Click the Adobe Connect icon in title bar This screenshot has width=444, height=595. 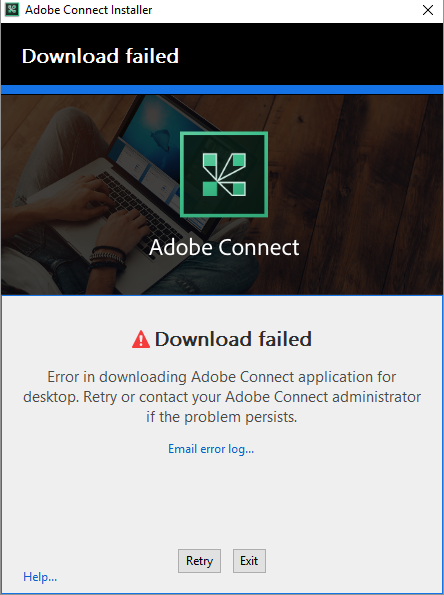pos(12,9)
